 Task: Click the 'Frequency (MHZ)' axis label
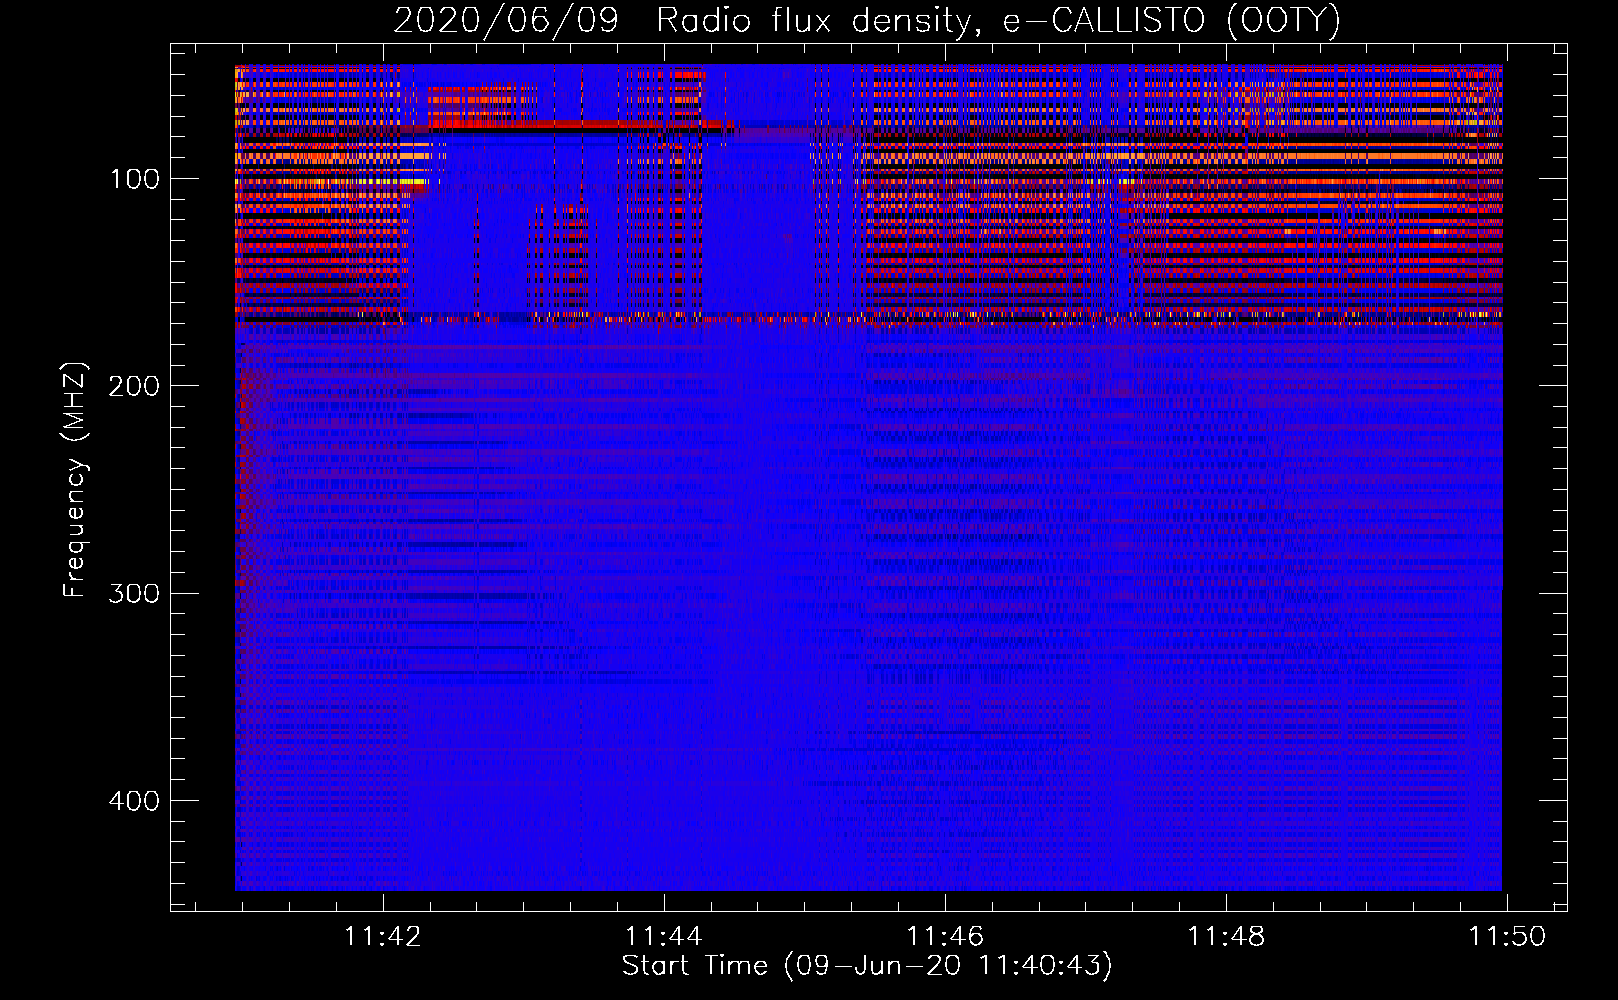pyautogui.click(x=75, y=479)
